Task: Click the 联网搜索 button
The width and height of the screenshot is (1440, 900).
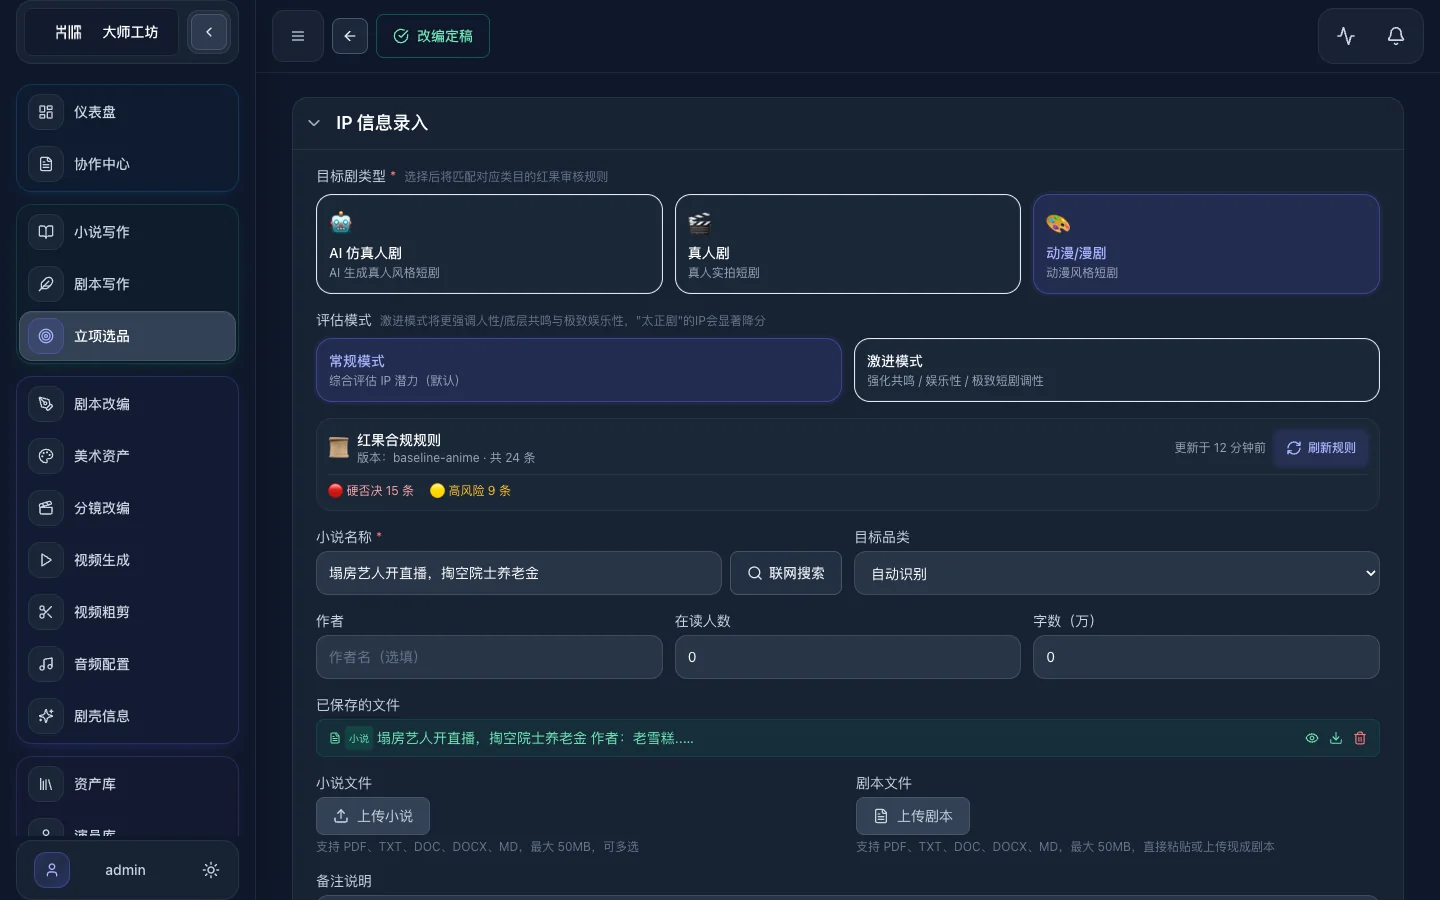Action: [x=786, y=573]
